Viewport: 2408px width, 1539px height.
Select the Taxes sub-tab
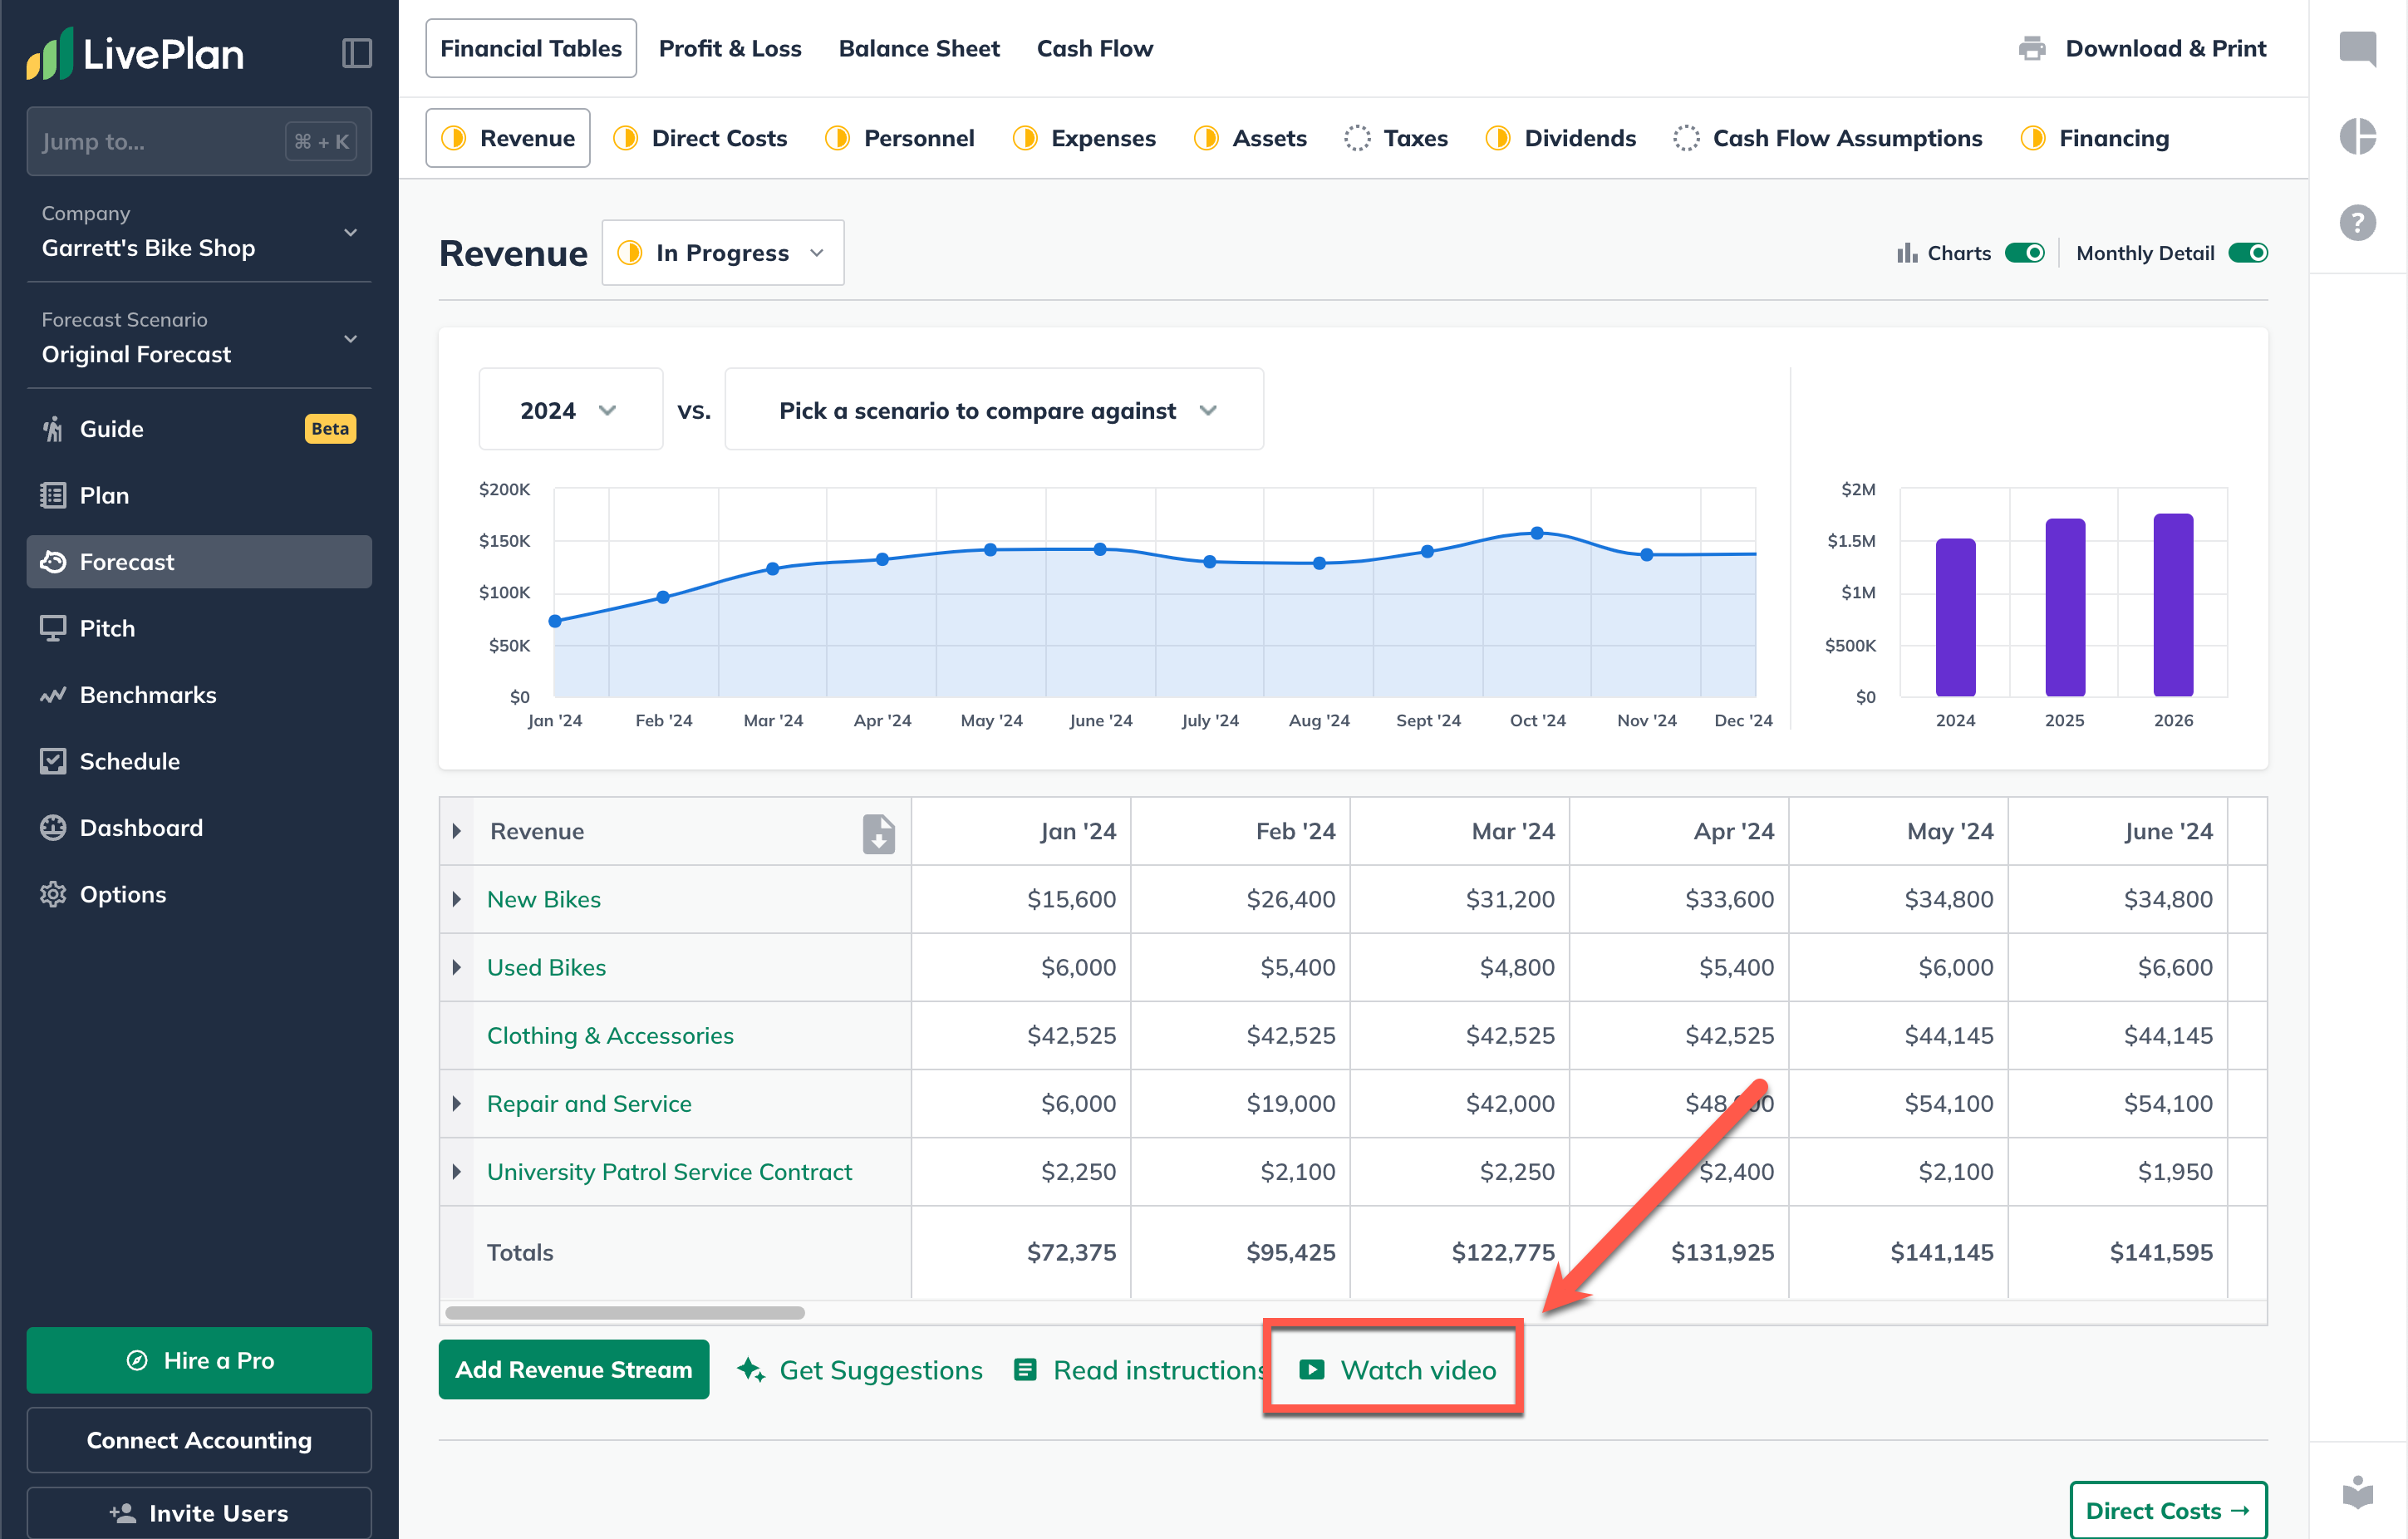(1395, 138)
